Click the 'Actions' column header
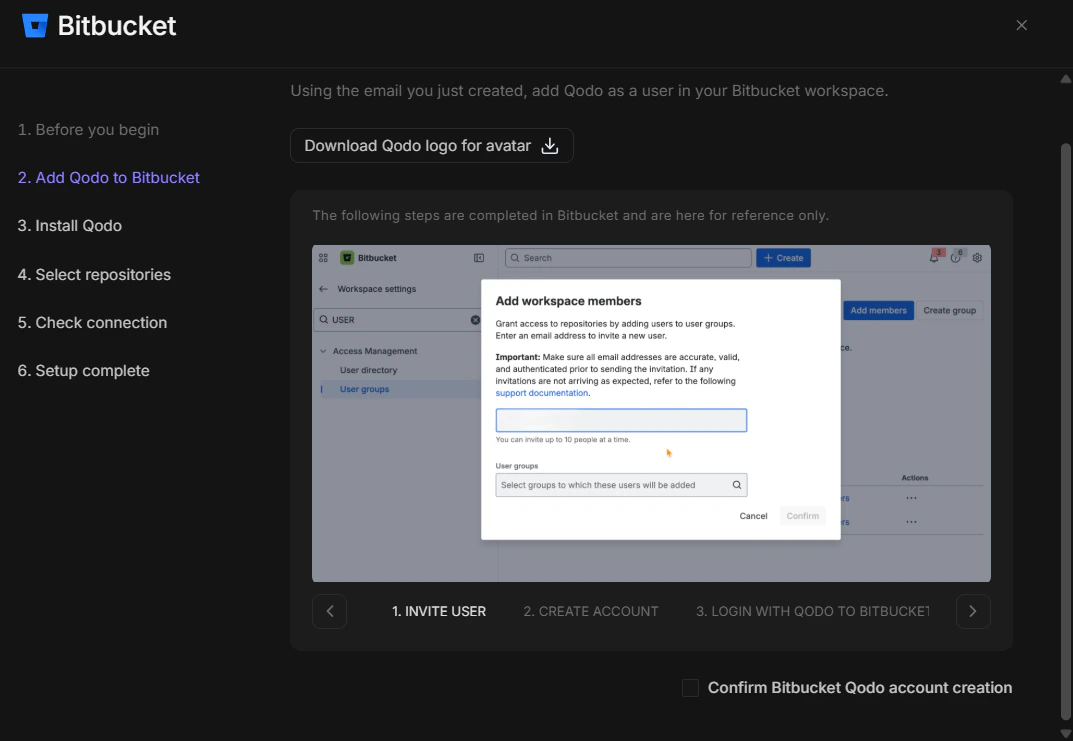Viewport: 1073px width, 741px height. point(914,478)
